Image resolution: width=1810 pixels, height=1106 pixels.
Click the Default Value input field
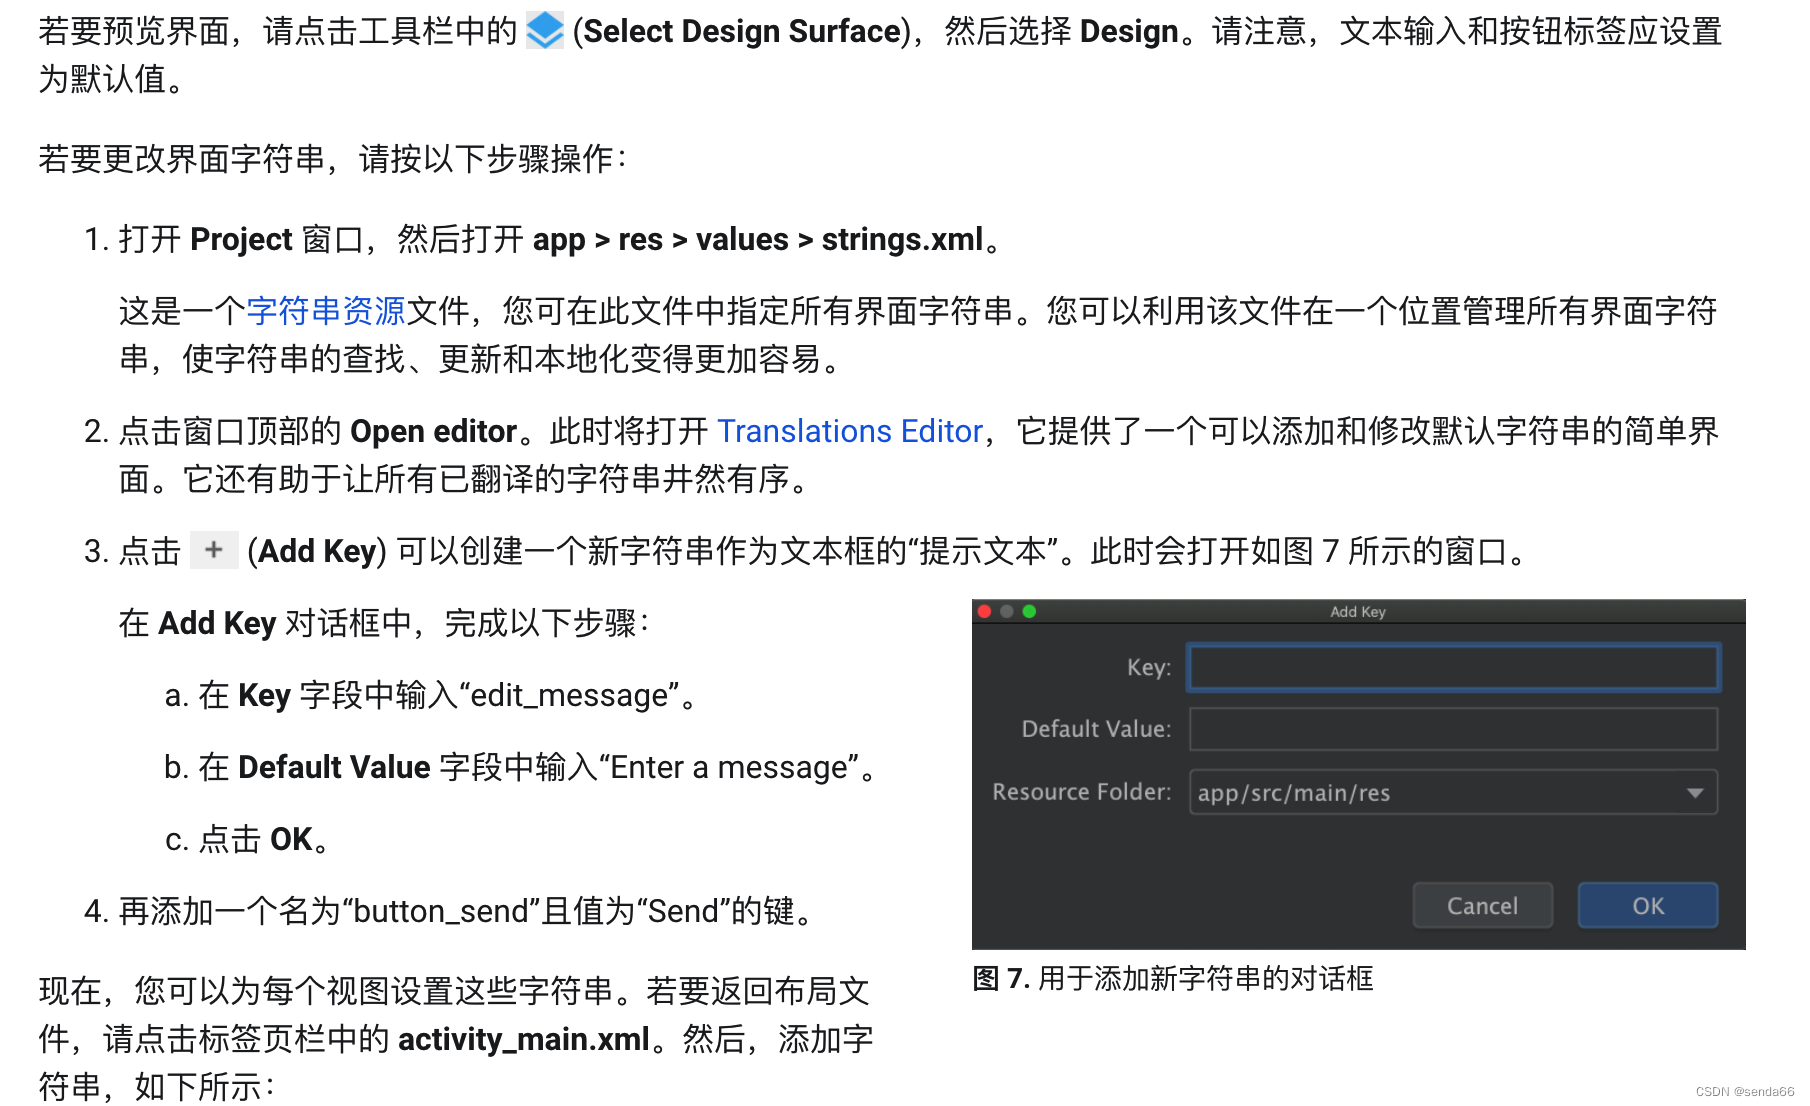click(x=1453, y=729)
